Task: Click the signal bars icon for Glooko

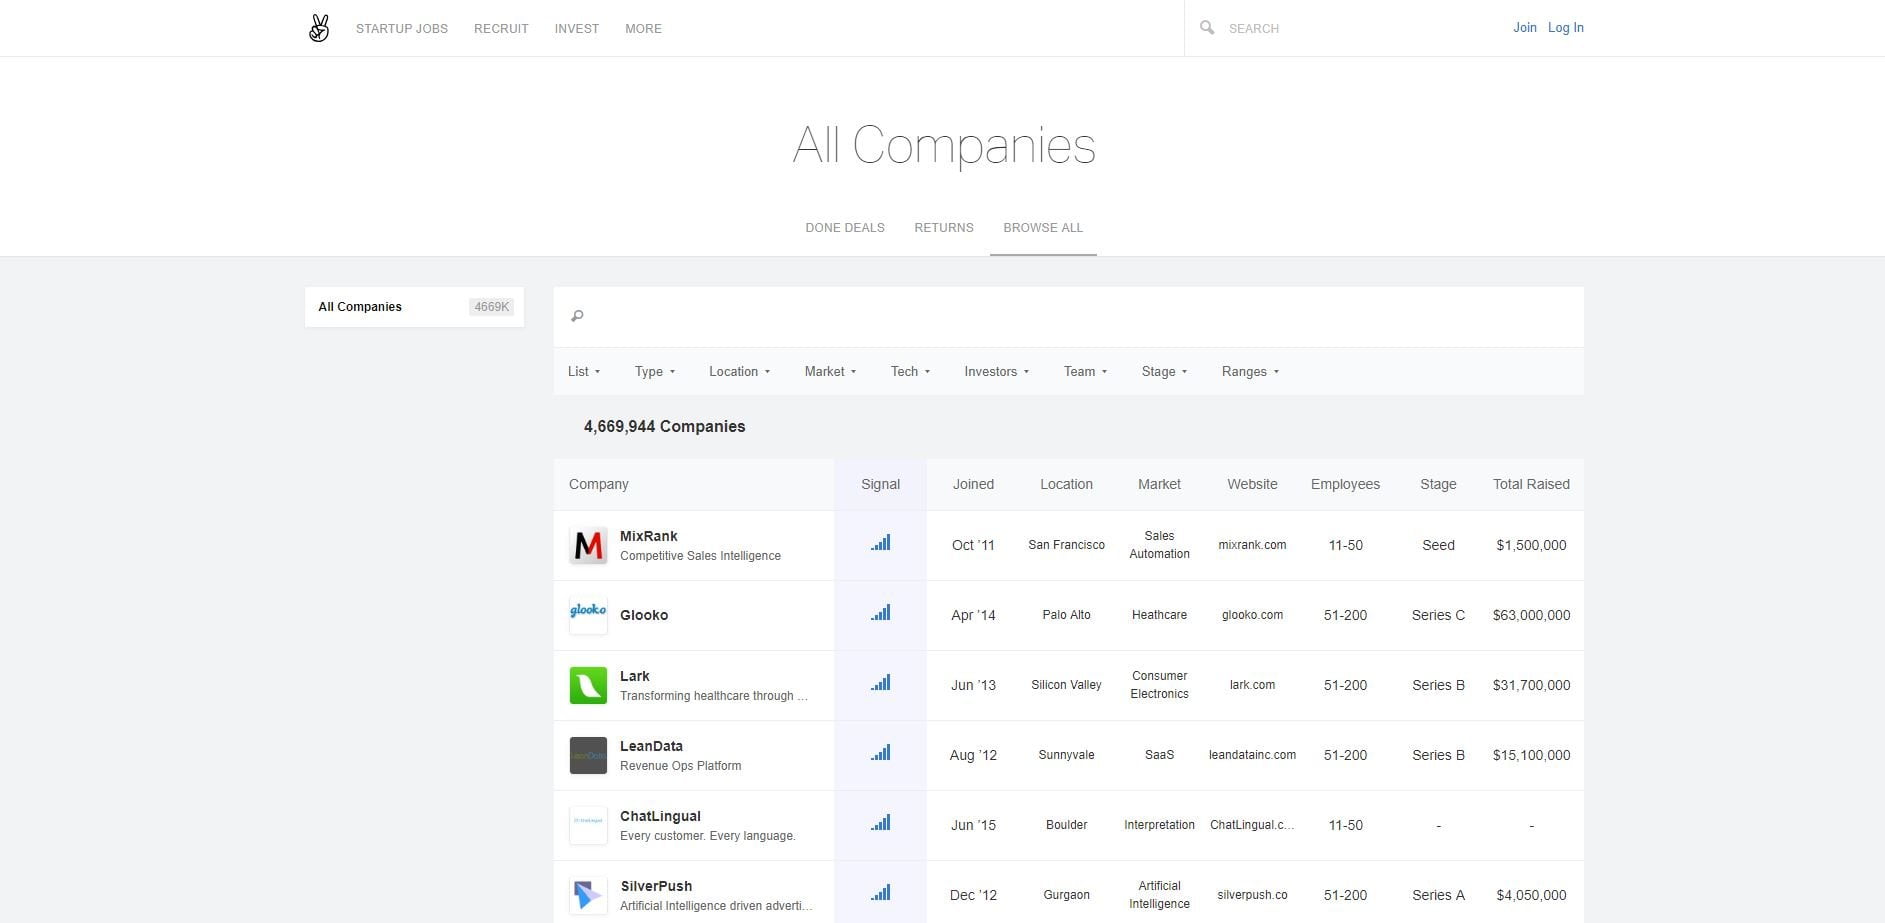Action: click(x=880, y=613)
